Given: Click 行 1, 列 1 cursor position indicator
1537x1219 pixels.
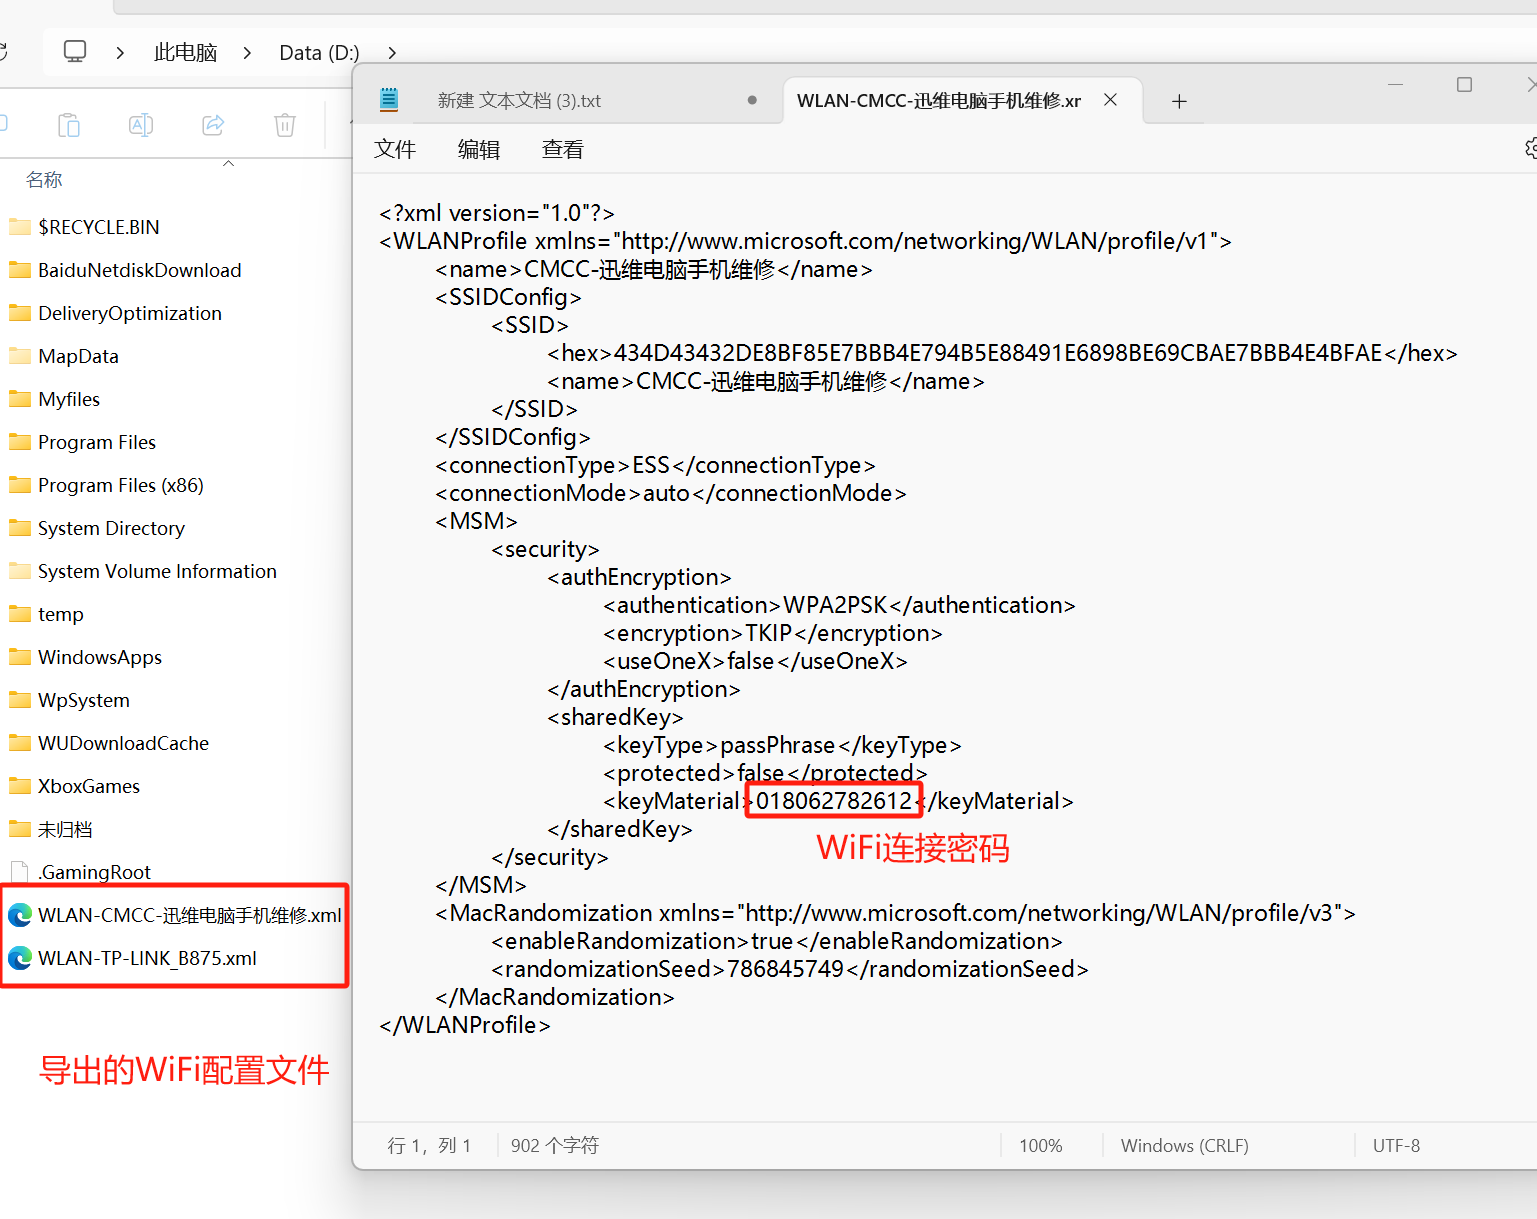Looking at the screenshot, I should tap(429, 1146).
